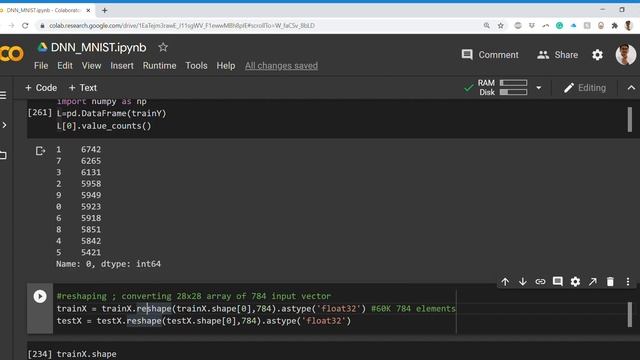Screen dimensions: 640x360
Task: Click the scrollbar of the reshaping cell
Action: (630, 315)
